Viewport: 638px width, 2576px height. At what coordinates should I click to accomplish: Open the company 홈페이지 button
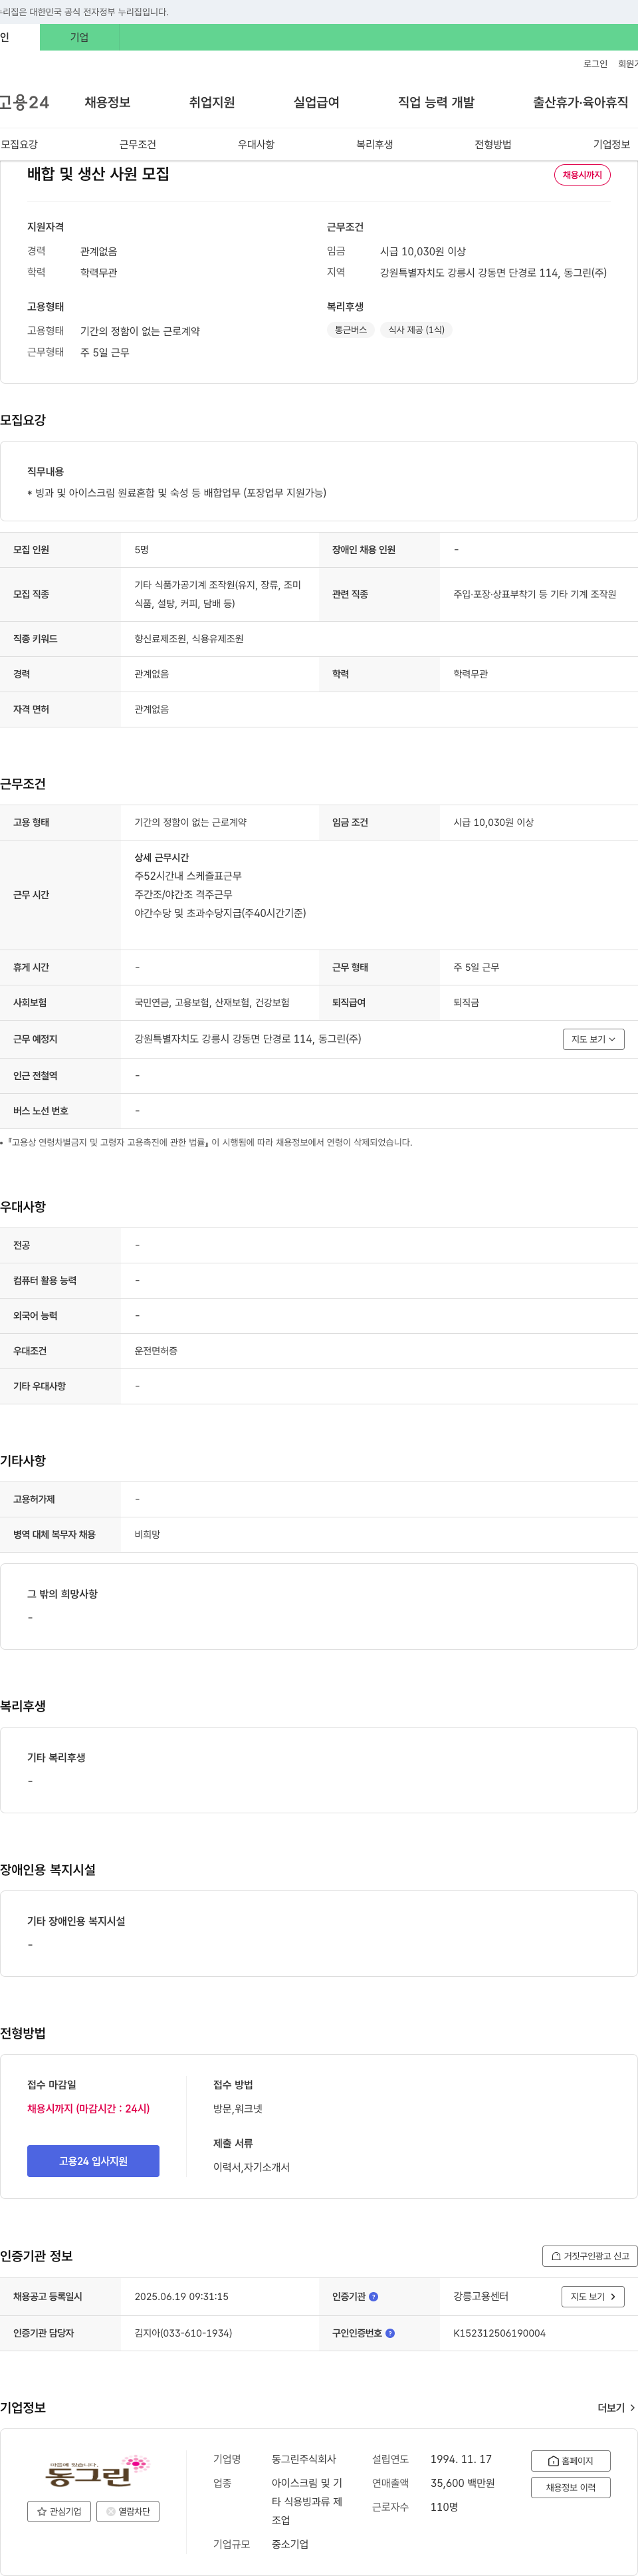tap(570, 2461)
